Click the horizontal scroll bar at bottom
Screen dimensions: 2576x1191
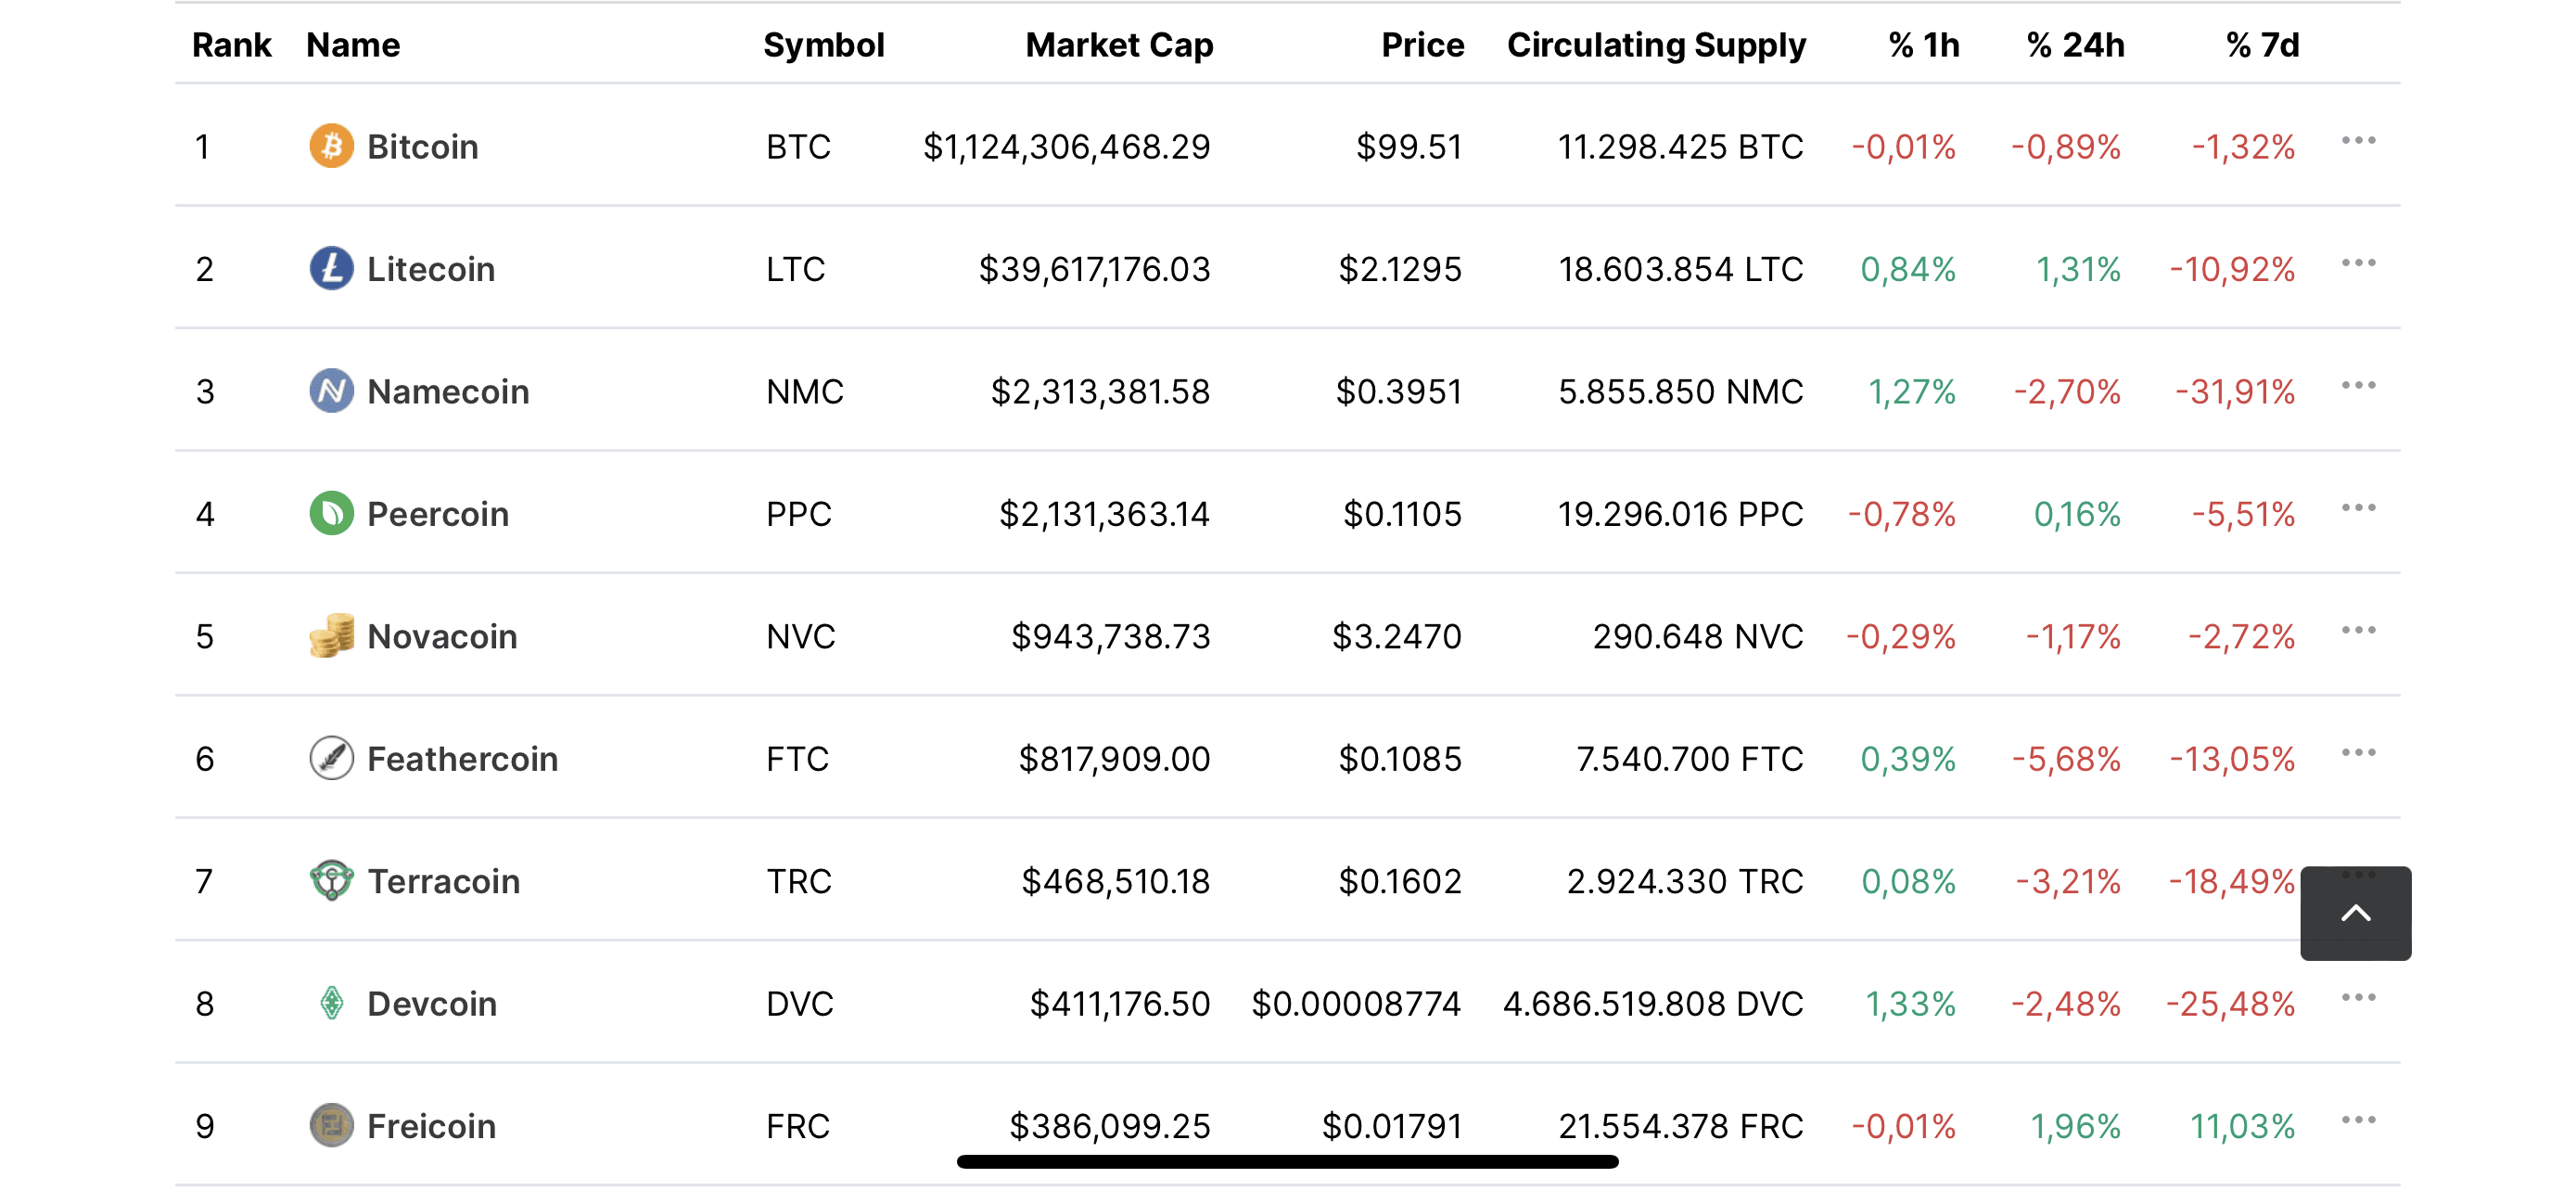pos(1287,1162)
